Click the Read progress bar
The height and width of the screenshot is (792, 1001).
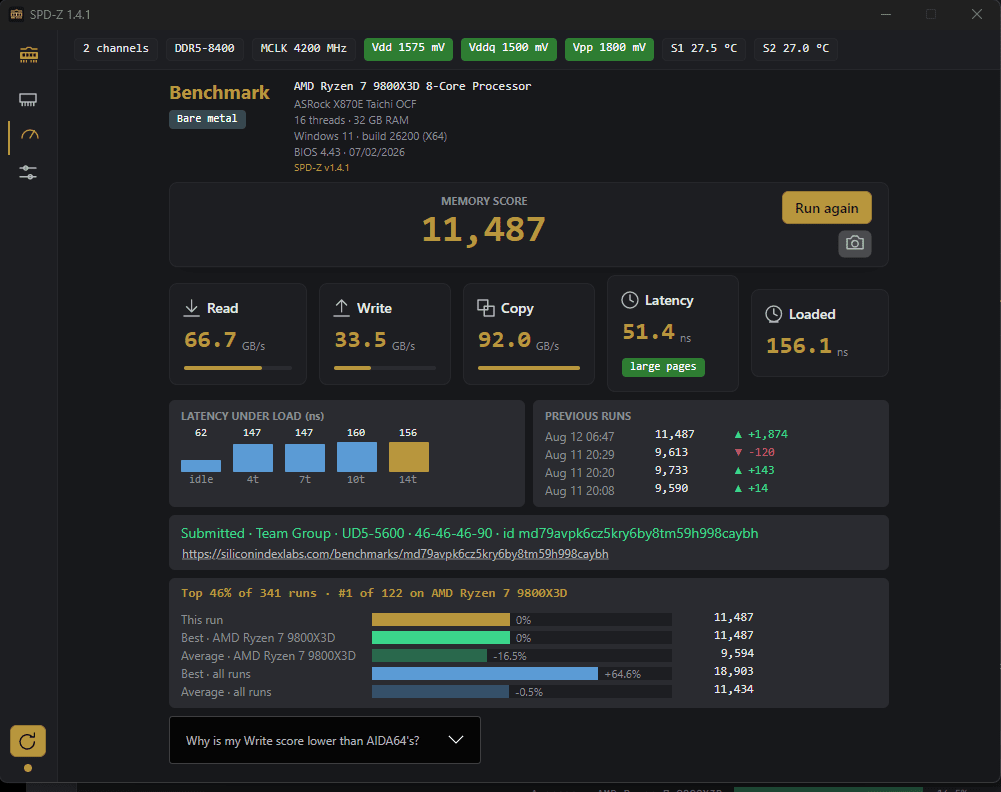[237, 368]
